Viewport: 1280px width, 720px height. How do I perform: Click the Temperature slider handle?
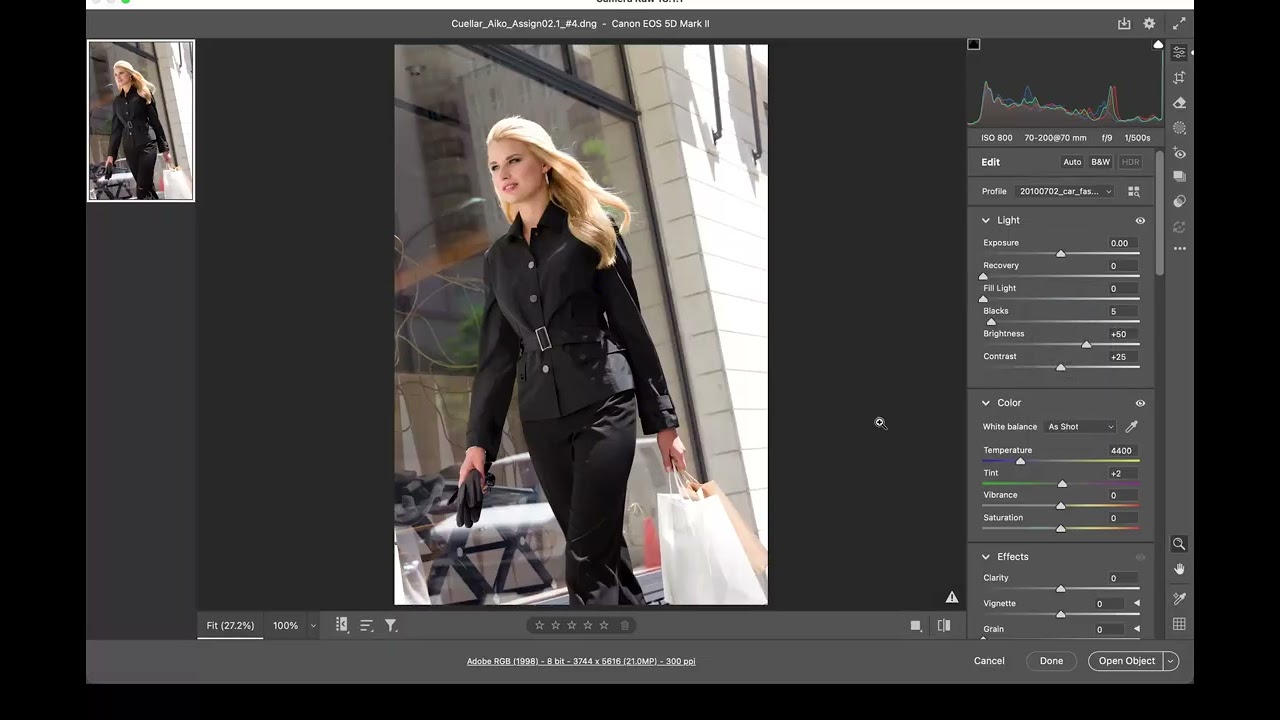click(1020, 461)
